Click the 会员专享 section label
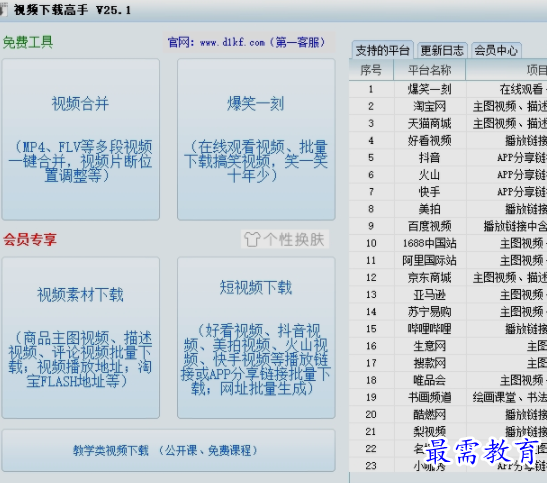Image resolution: width=547 pixels, height=483 pixels. [30, 240]
